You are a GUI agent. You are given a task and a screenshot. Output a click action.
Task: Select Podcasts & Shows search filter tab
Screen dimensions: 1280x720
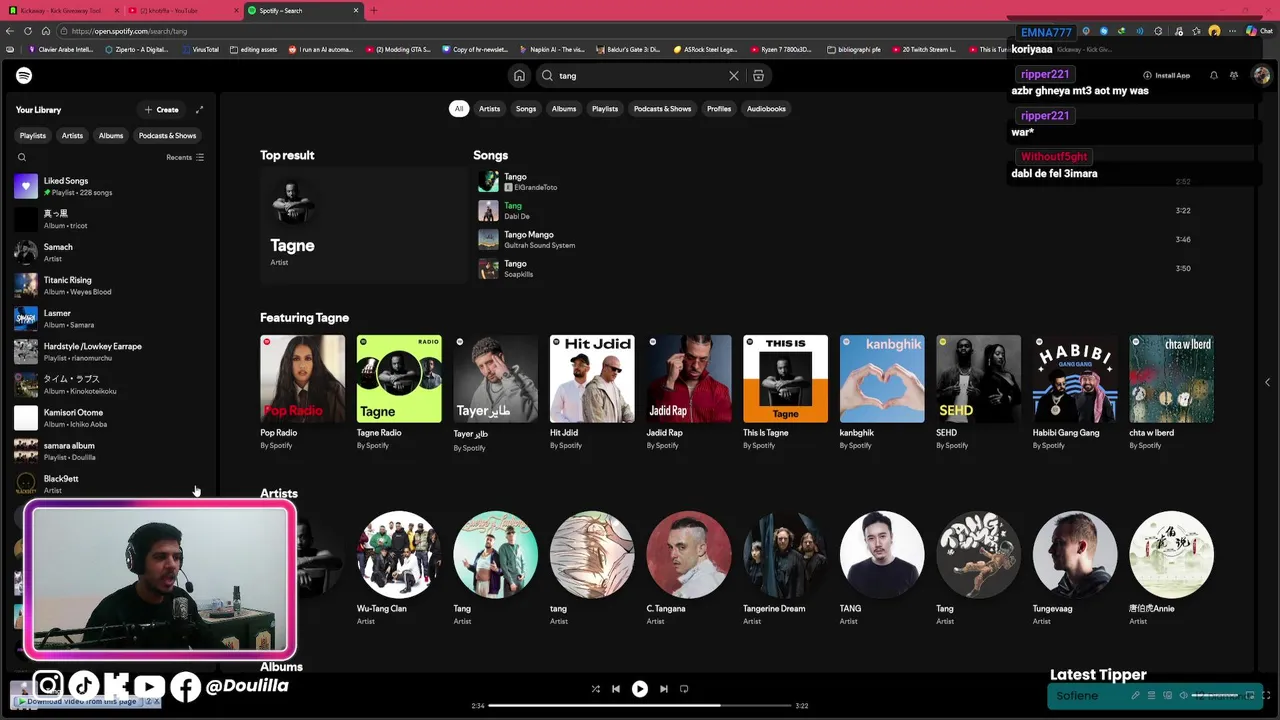(x=662, y=108)
